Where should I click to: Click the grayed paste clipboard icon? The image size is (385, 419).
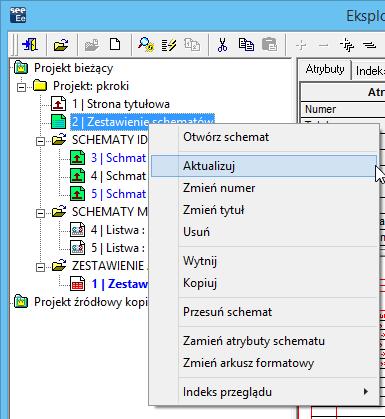(270, 44)
